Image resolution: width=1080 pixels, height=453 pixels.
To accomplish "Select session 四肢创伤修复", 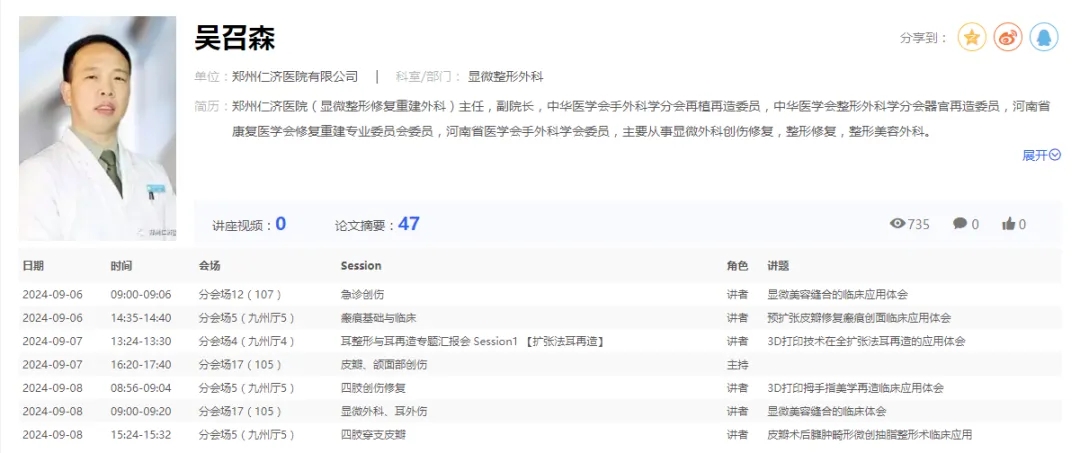I will 373,388.
